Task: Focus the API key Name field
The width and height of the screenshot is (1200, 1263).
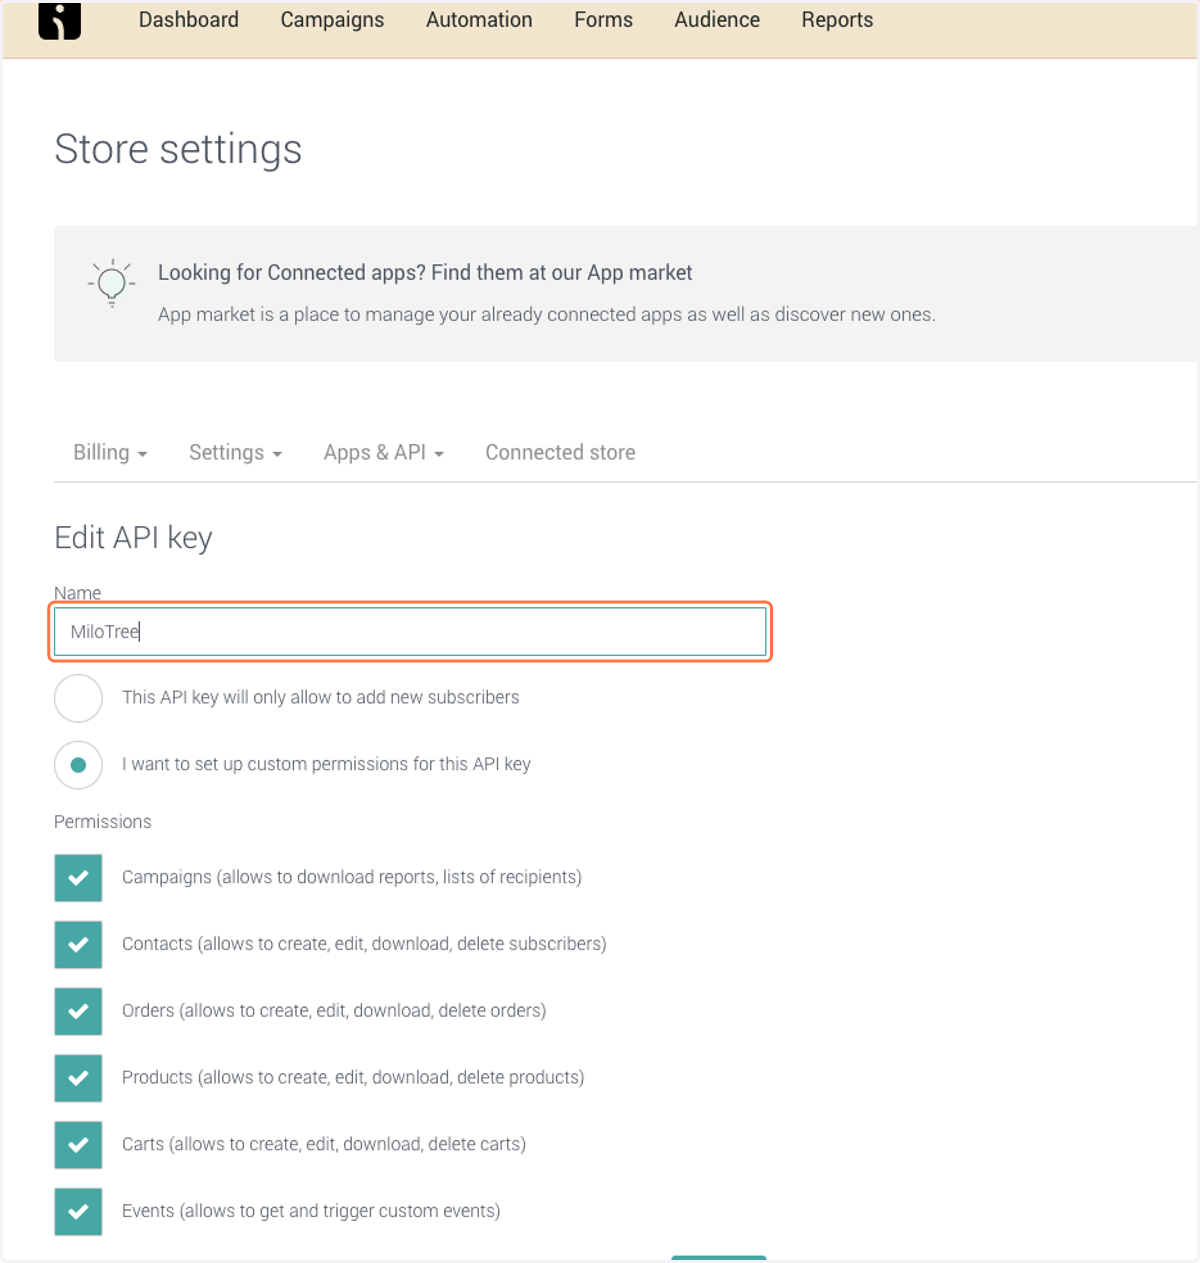Action: click(x=410, y=632)
